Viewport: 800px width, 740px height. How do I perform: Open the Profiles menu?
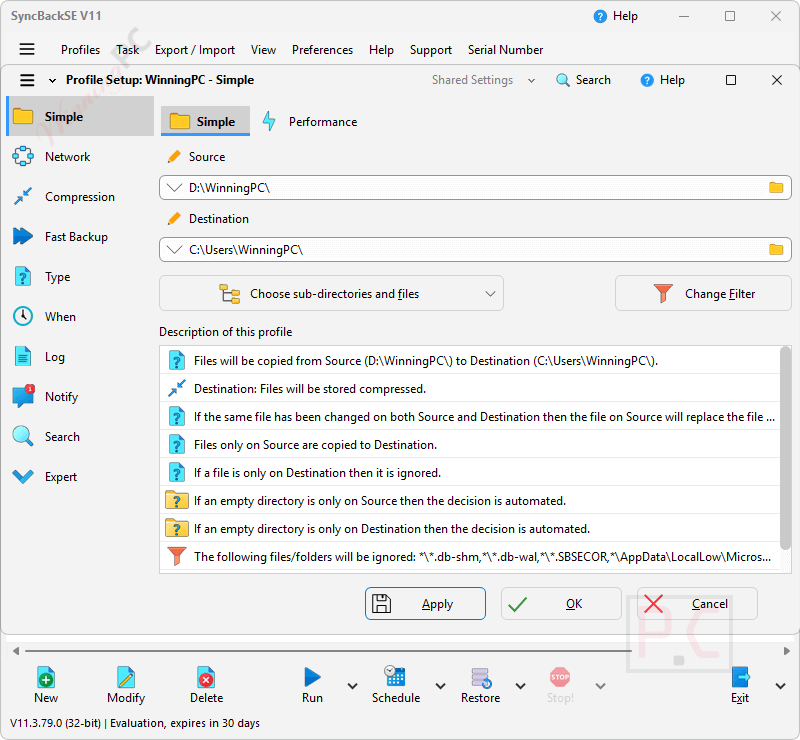point(80,50)
